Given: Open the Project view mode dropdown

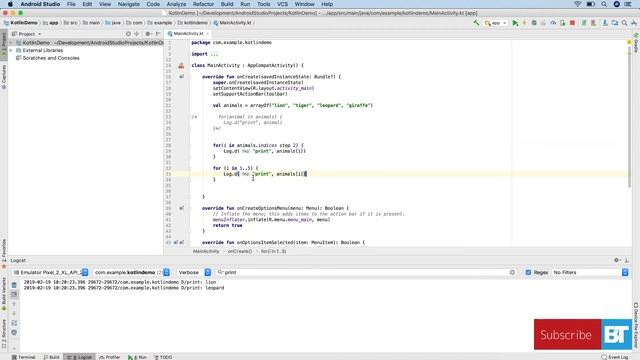Looking at the screenshot, I should tap(27, 34).
